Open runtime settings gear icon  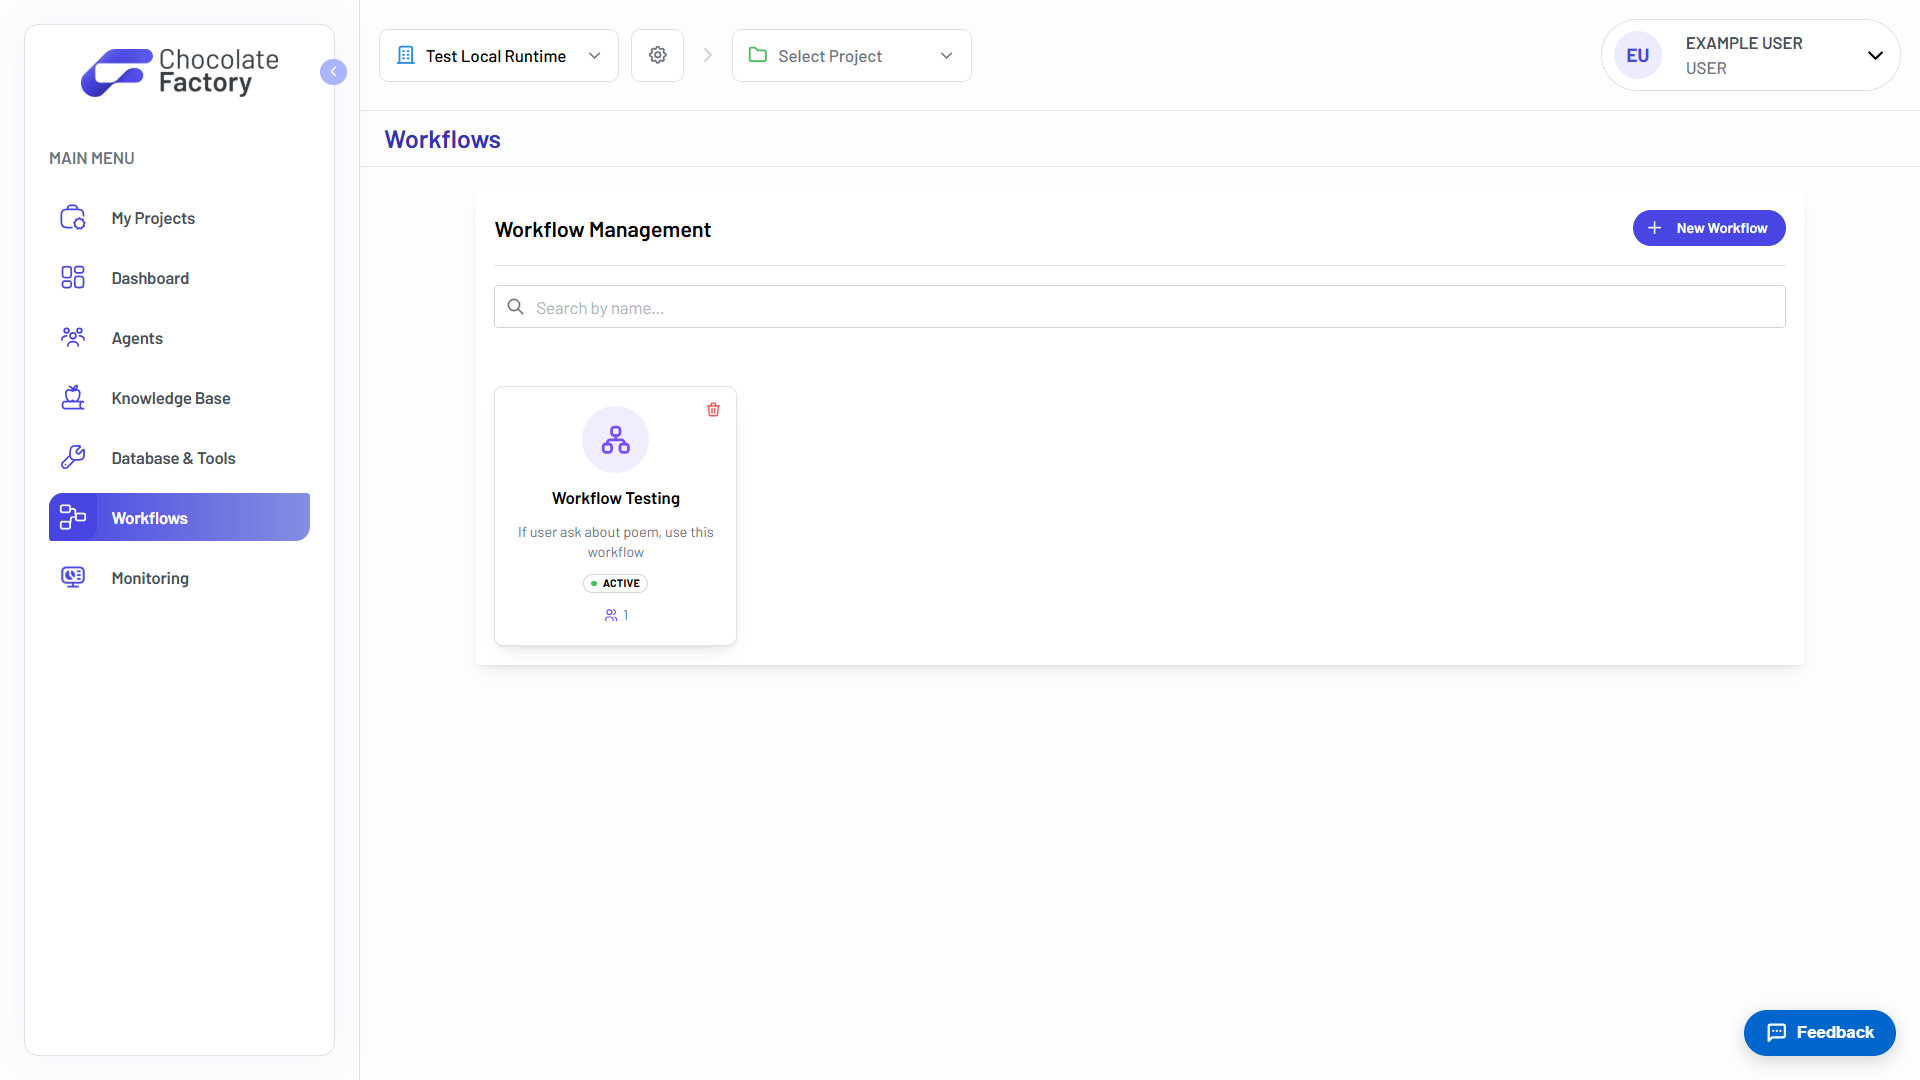click(657, 55)
